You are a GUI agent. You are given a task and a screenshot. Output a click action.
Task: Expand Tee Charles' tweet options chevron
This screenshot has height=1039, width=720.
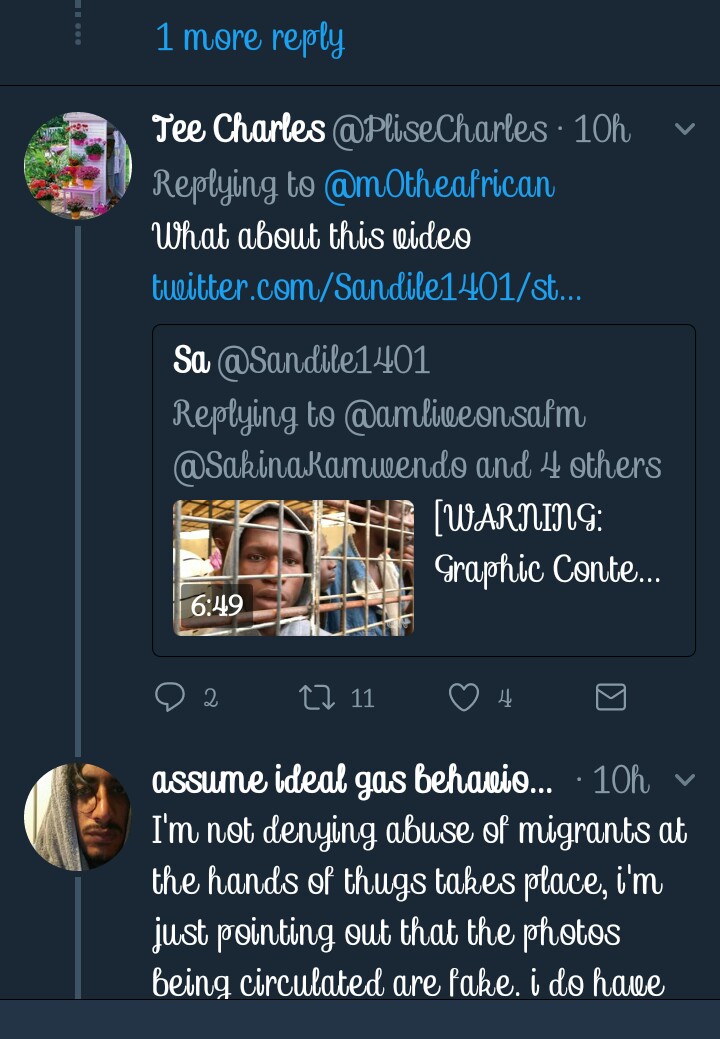685,129
